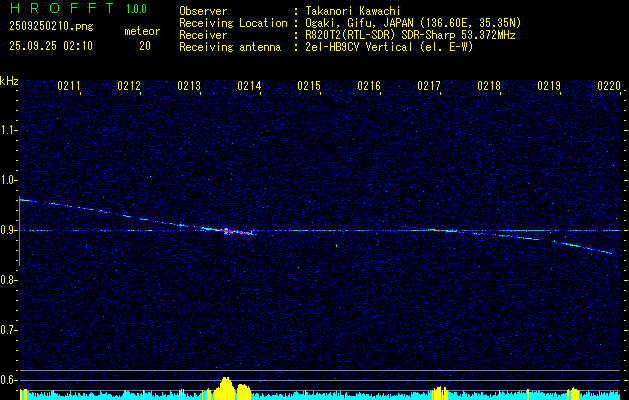
Task: Click time marker 0219
Action: coord(549,86)
